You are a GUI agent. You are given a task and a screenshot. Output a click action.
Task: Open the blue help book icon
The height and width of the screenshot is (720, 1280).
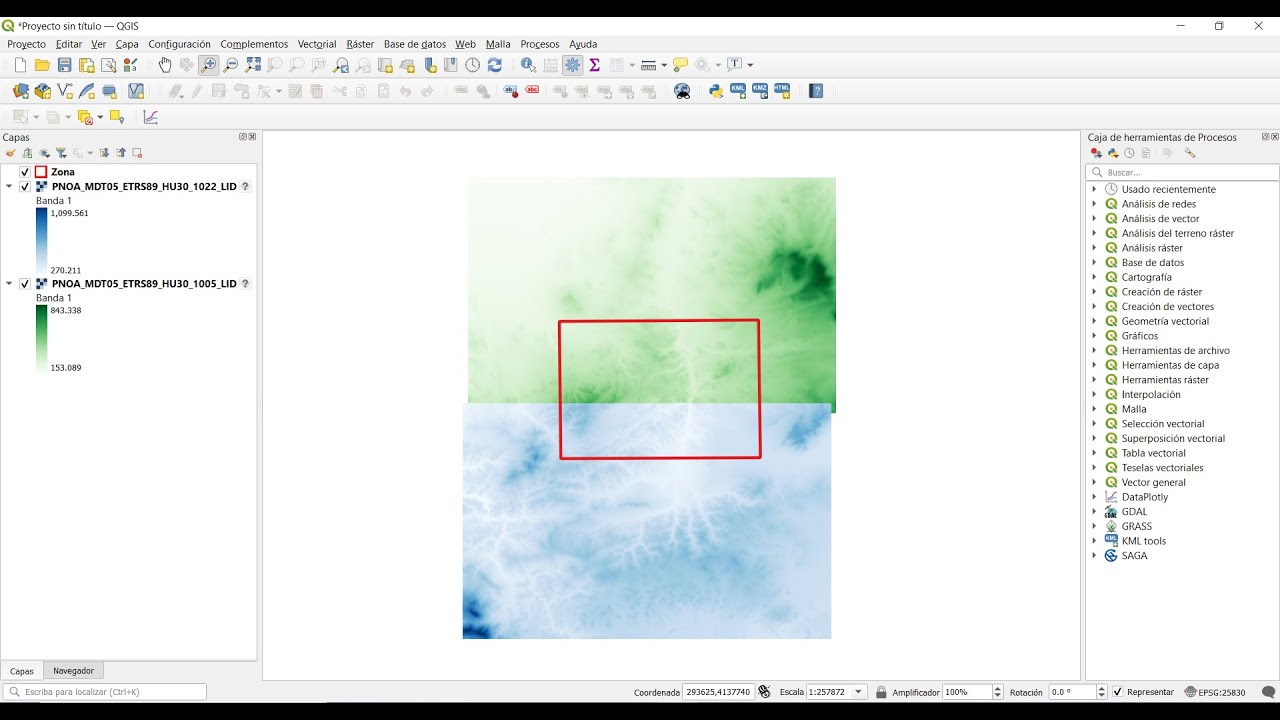pyautogui.click(x=816, y=91)
